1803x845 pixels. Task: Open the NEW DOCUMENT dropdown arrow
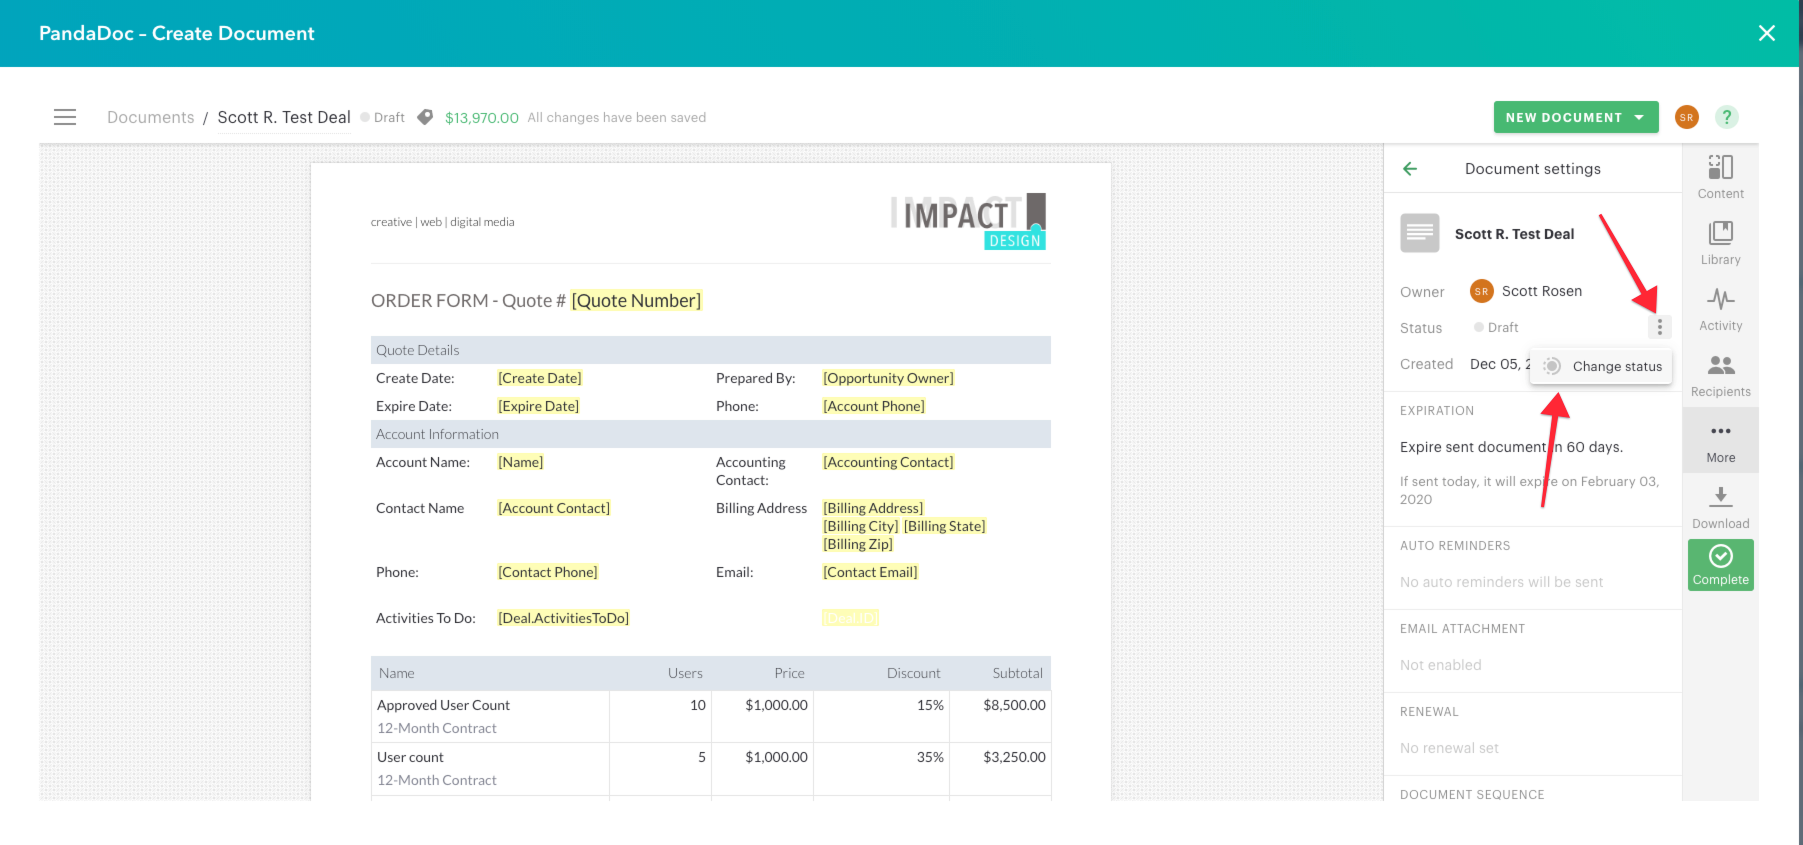(1639, 117)
